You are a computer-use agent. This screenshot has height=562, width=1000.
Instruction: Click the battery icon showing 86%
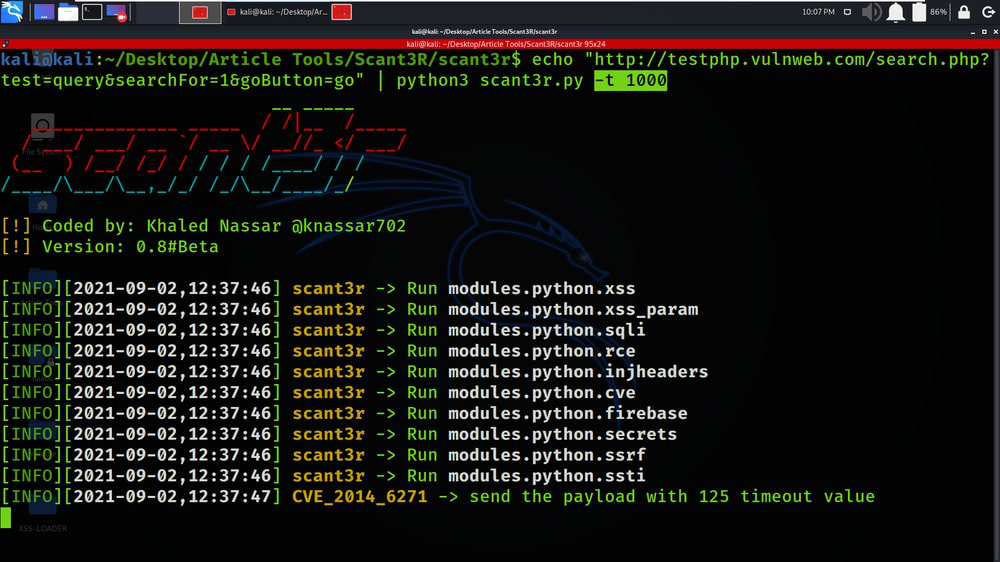click(918, 12)
